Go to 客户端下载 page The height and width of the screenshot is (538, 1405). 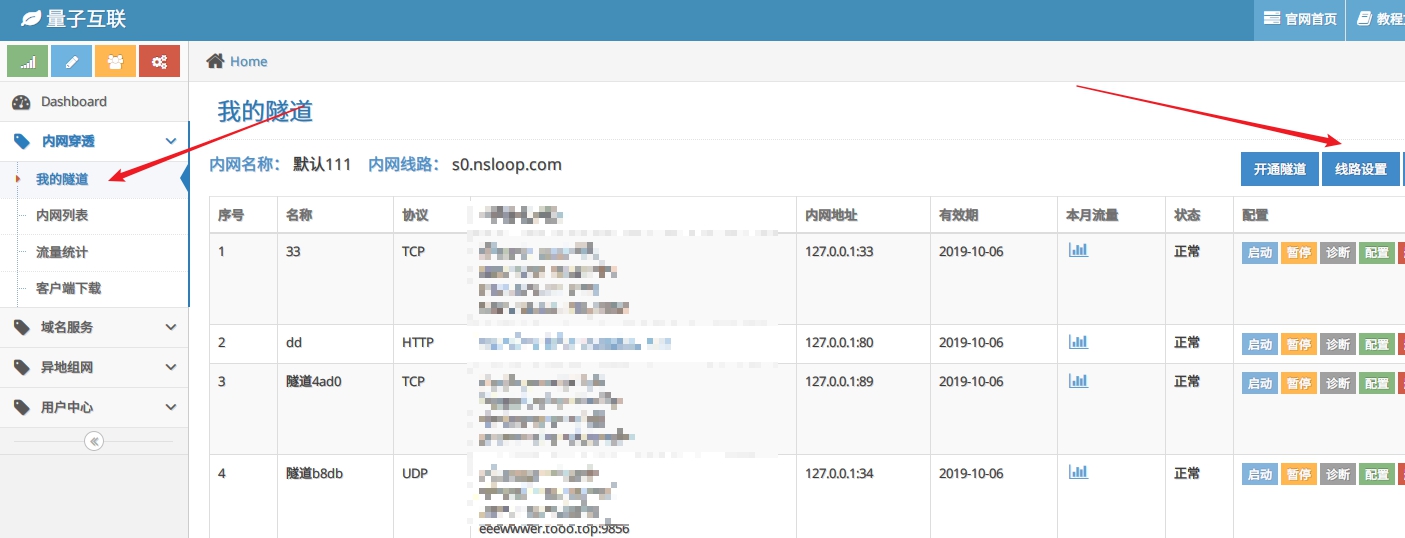(x=68, y=288)
